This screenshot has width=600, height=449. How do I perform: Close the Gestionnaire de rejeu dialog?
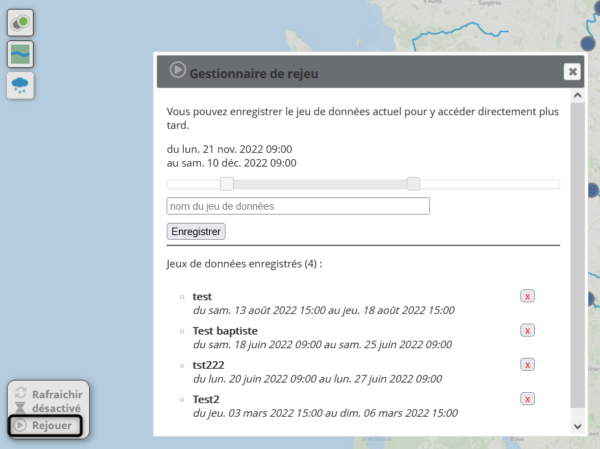coord(571,72)
